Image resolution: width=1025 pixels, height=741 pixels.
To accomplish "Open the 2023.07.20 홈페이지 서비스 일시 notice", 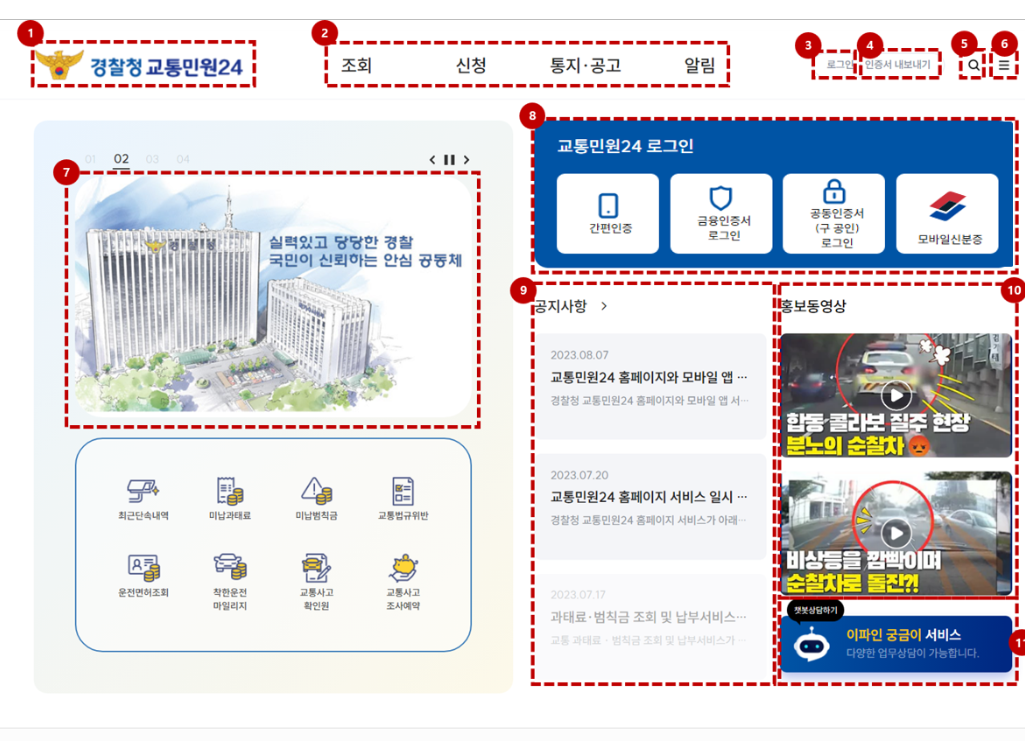I will coord(651,506).
